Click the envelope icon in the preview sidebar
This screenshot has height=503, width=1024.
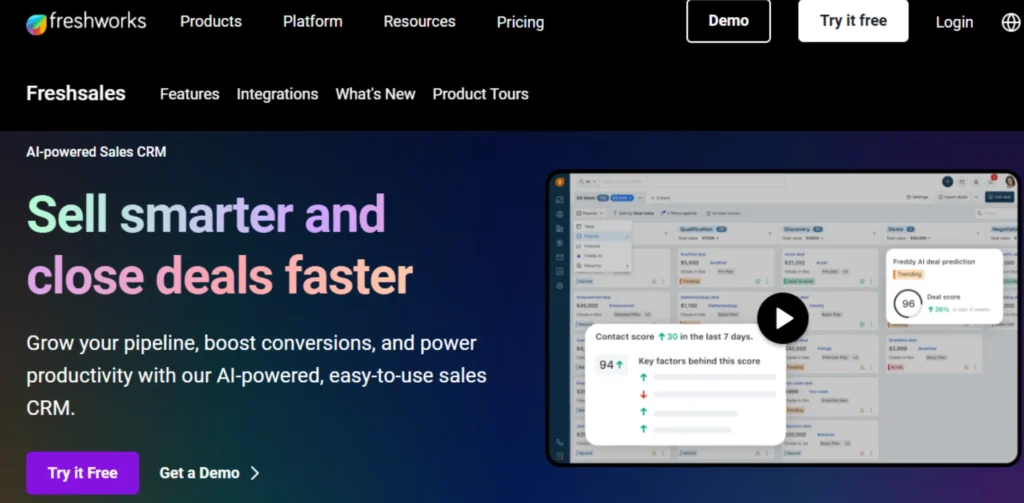coord(560,257)
